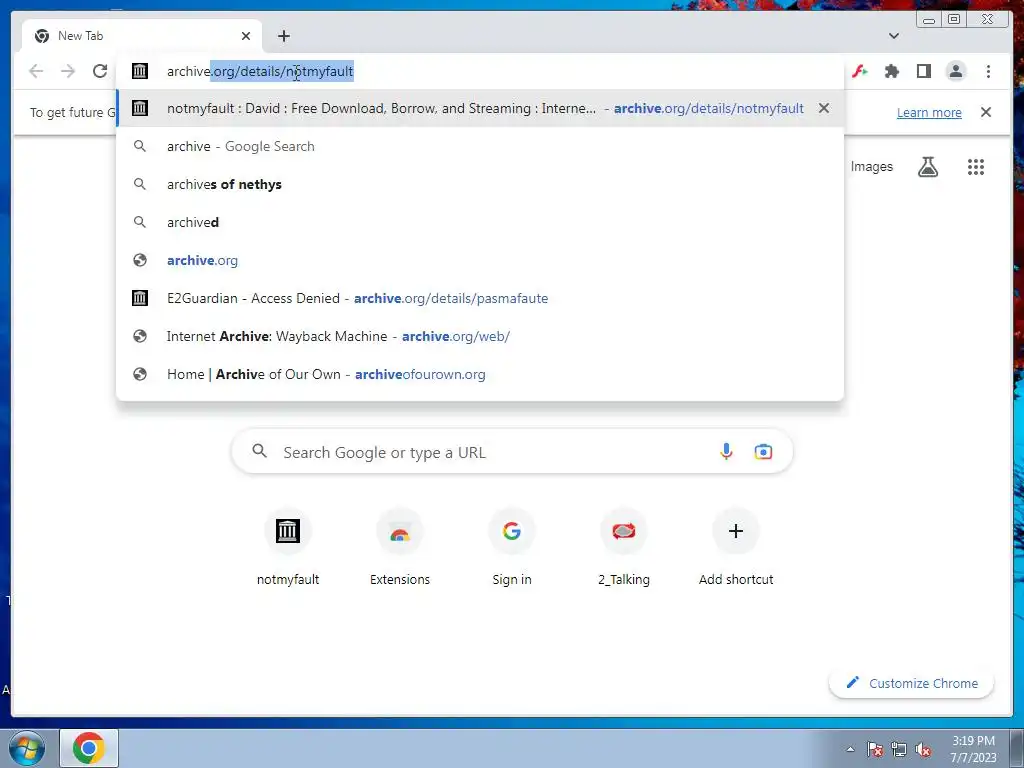Choose the E2Guardian Access Denied suggestion
The width and height of the screenshot is (1024, 768).
tap(480, 298)
